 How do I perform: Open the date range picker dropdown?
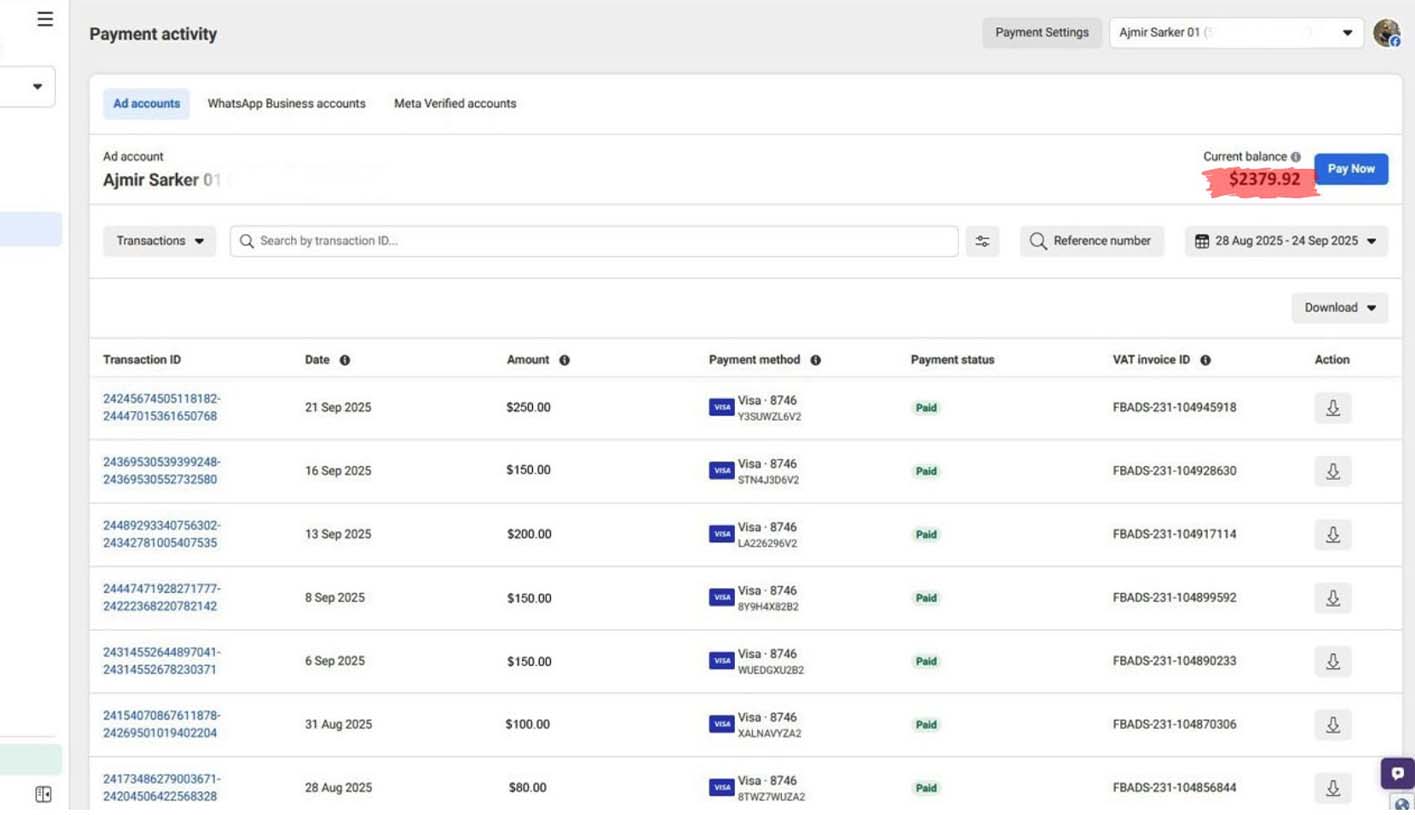click(1286, 241)
